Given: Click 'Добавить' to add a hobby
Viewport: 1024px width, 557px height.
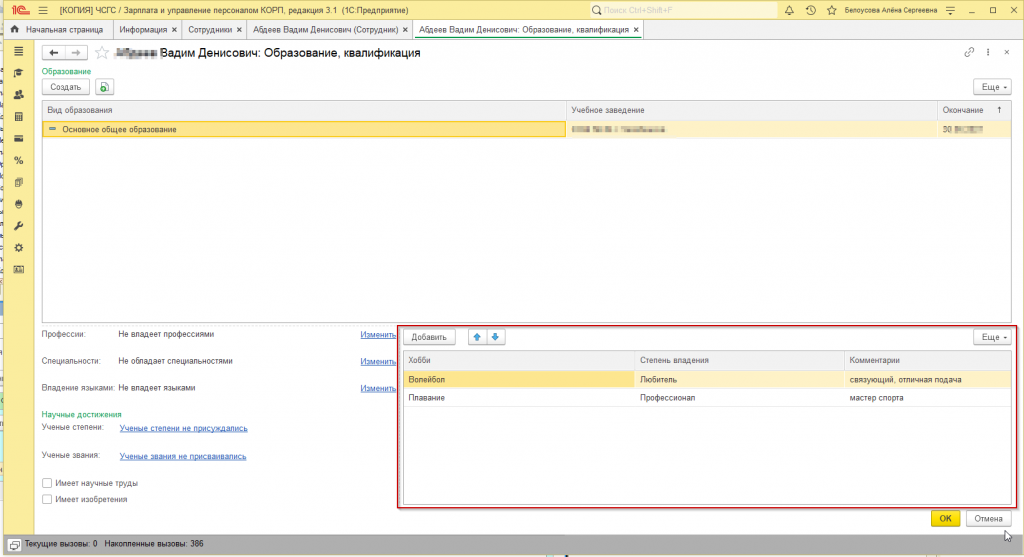Looking at the screenshot, I should tap(429, 337).
